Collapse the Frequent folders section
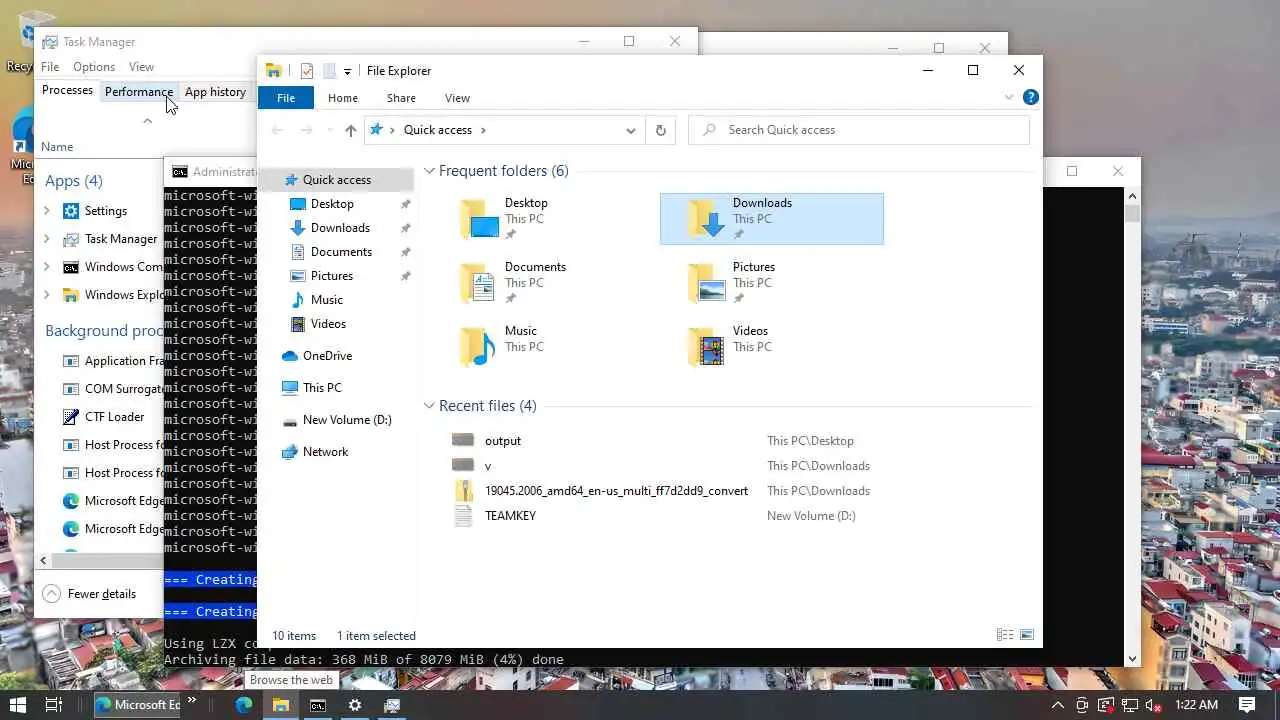The height and width of the screenshot is (720, 1280). 429,171
